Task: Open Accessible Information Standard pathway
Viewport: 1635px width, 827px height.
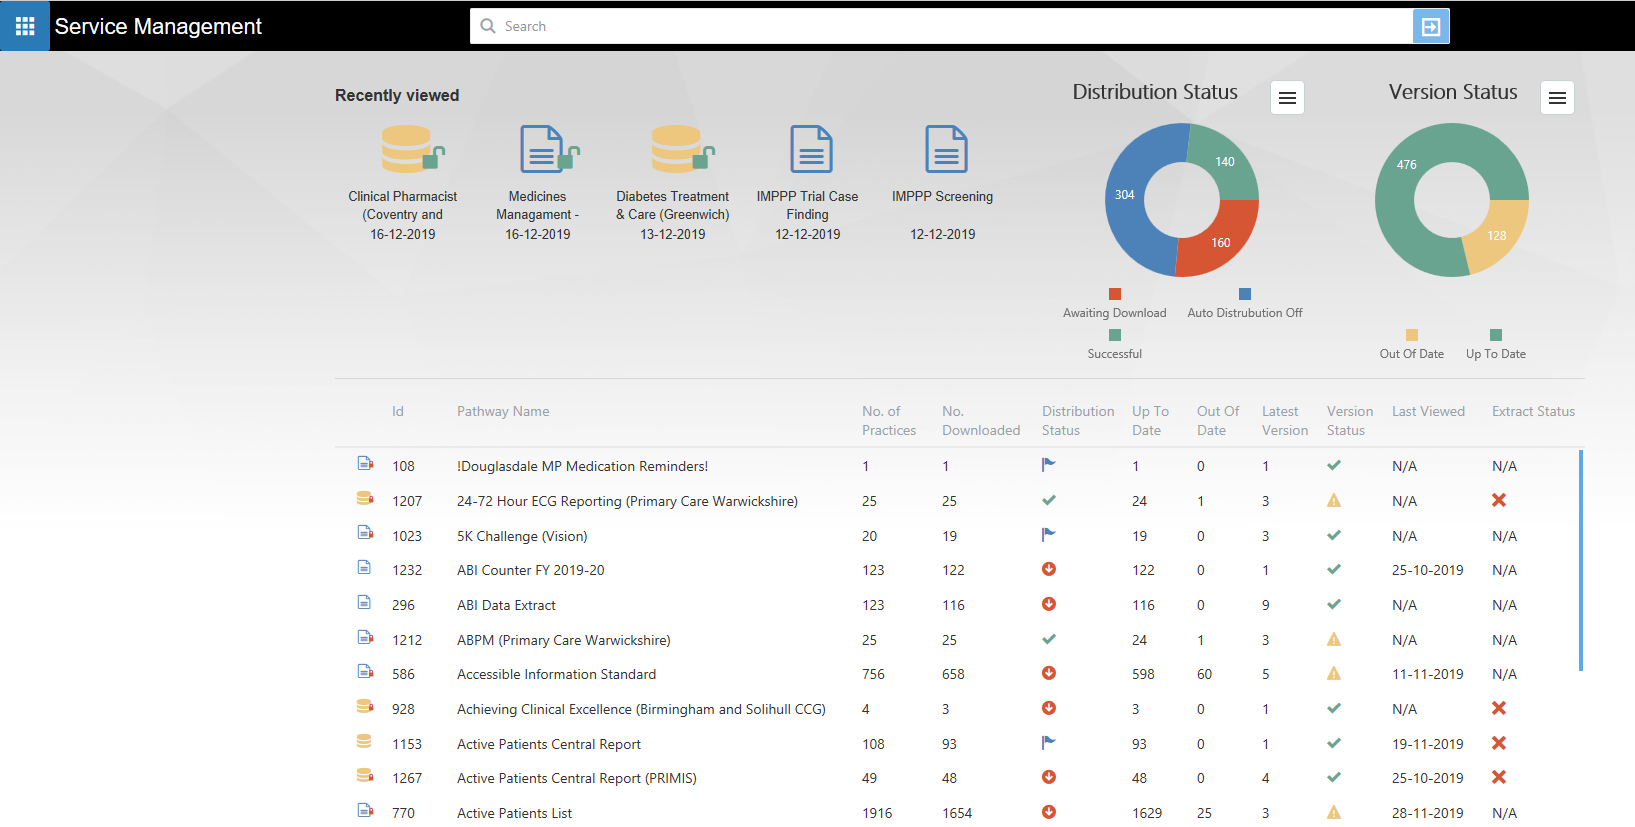Action: click(x=556, y=674)
